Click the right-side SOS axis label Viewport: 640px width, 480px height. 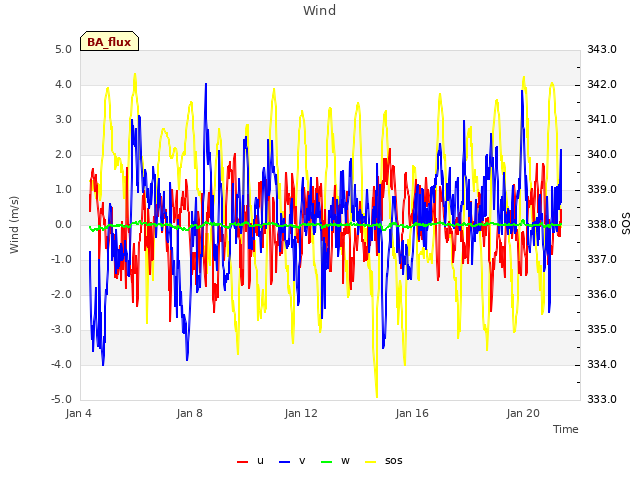(x=626, y=224)
